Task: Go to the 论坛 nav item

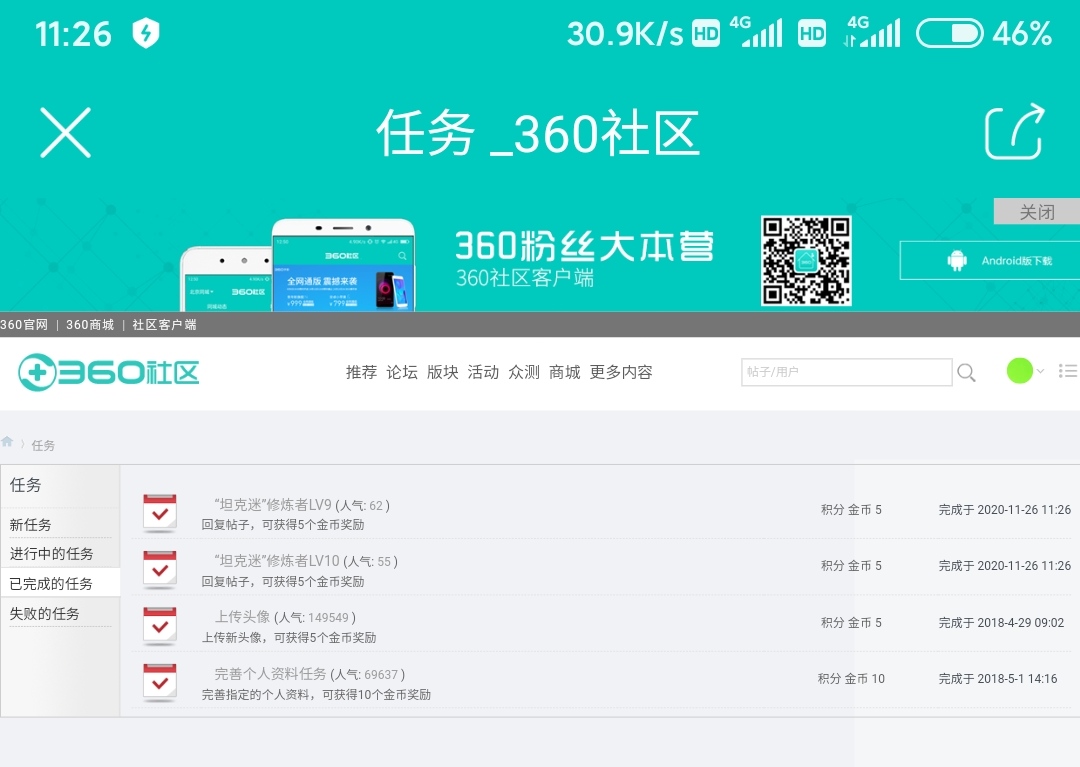Action: pyautogui.click(x=402, y=372)
